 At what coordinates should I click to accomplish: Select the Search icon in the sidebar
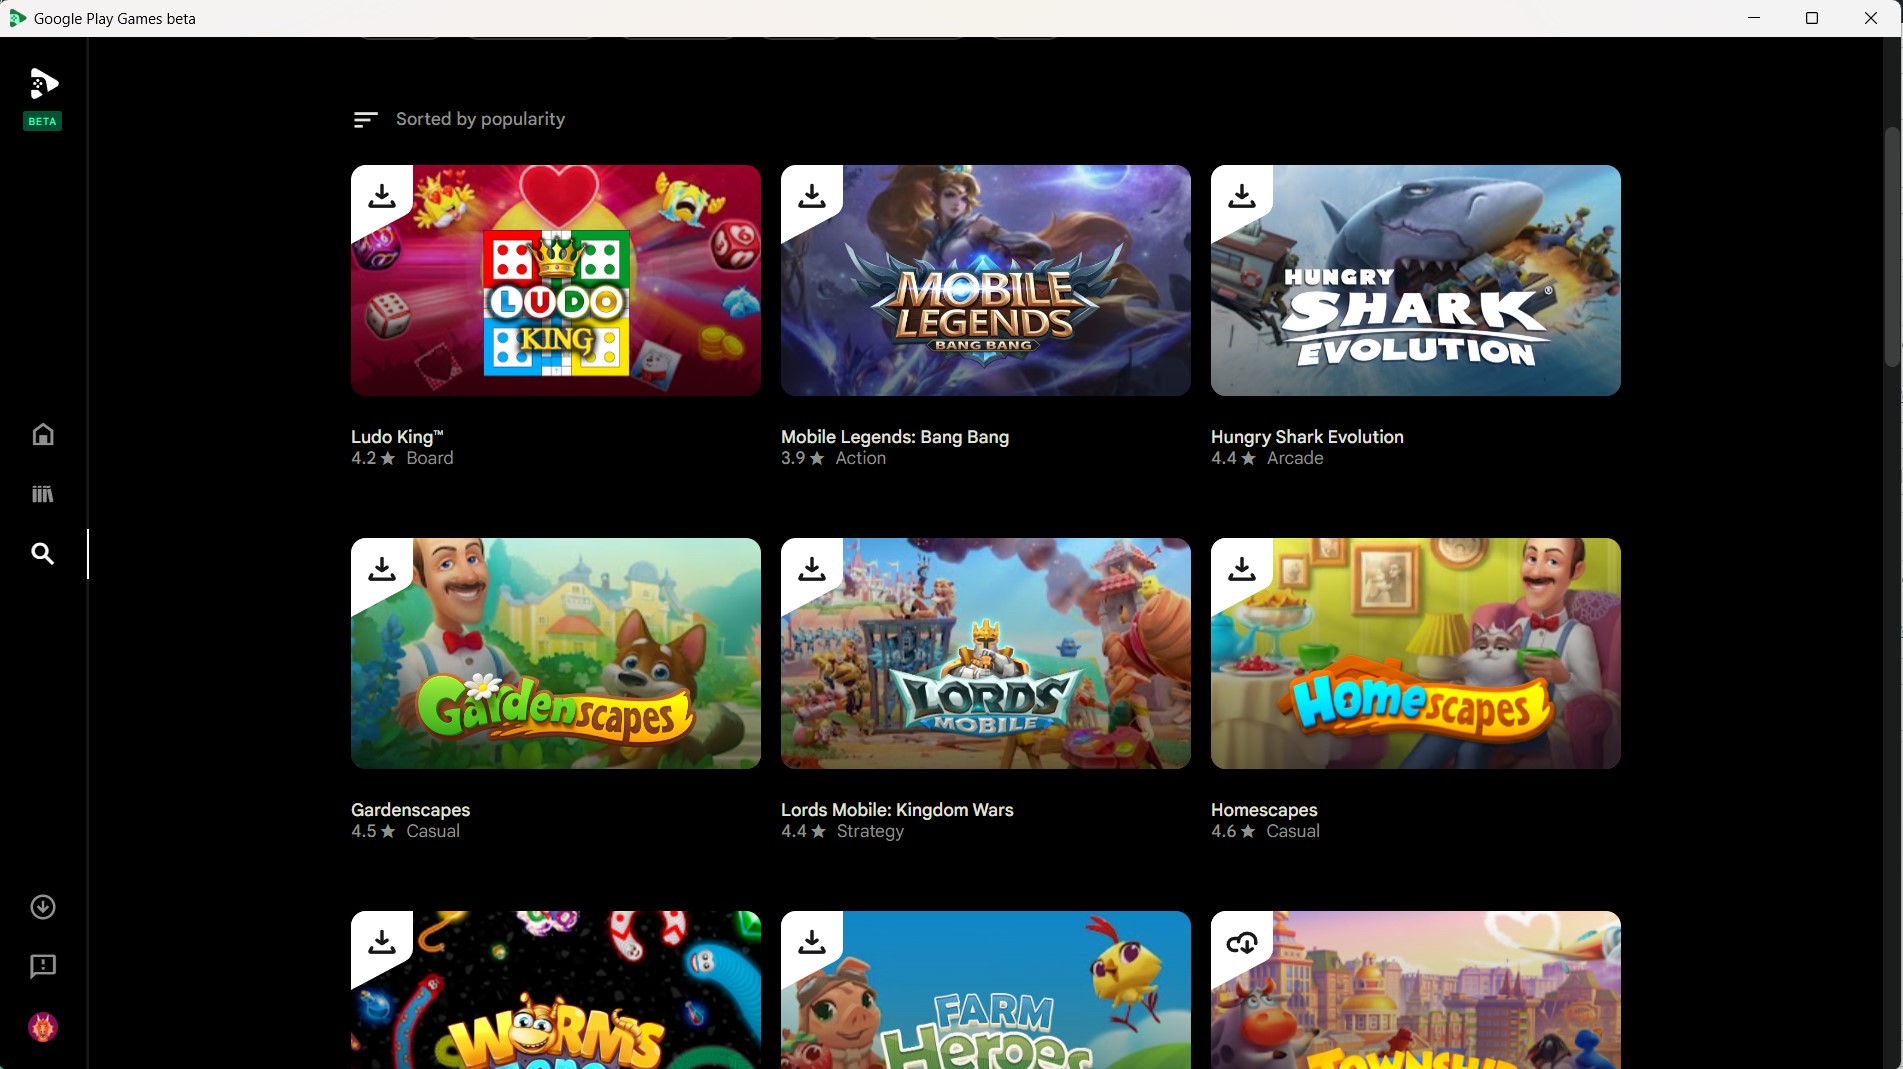[42, 553]
